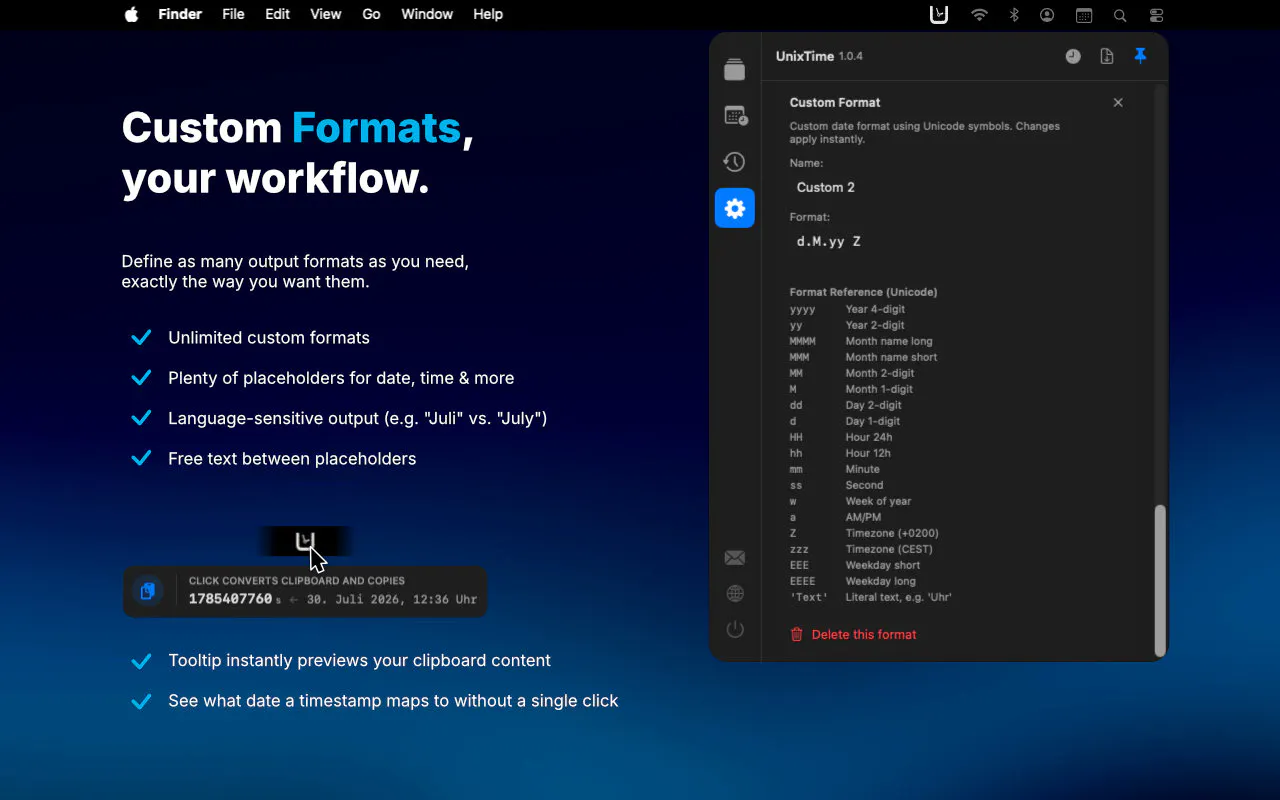Screen dimensions: 1280x800
Task: Click the MMMM Month name long row
Action: pyautogui.click(x=861, y=341)
